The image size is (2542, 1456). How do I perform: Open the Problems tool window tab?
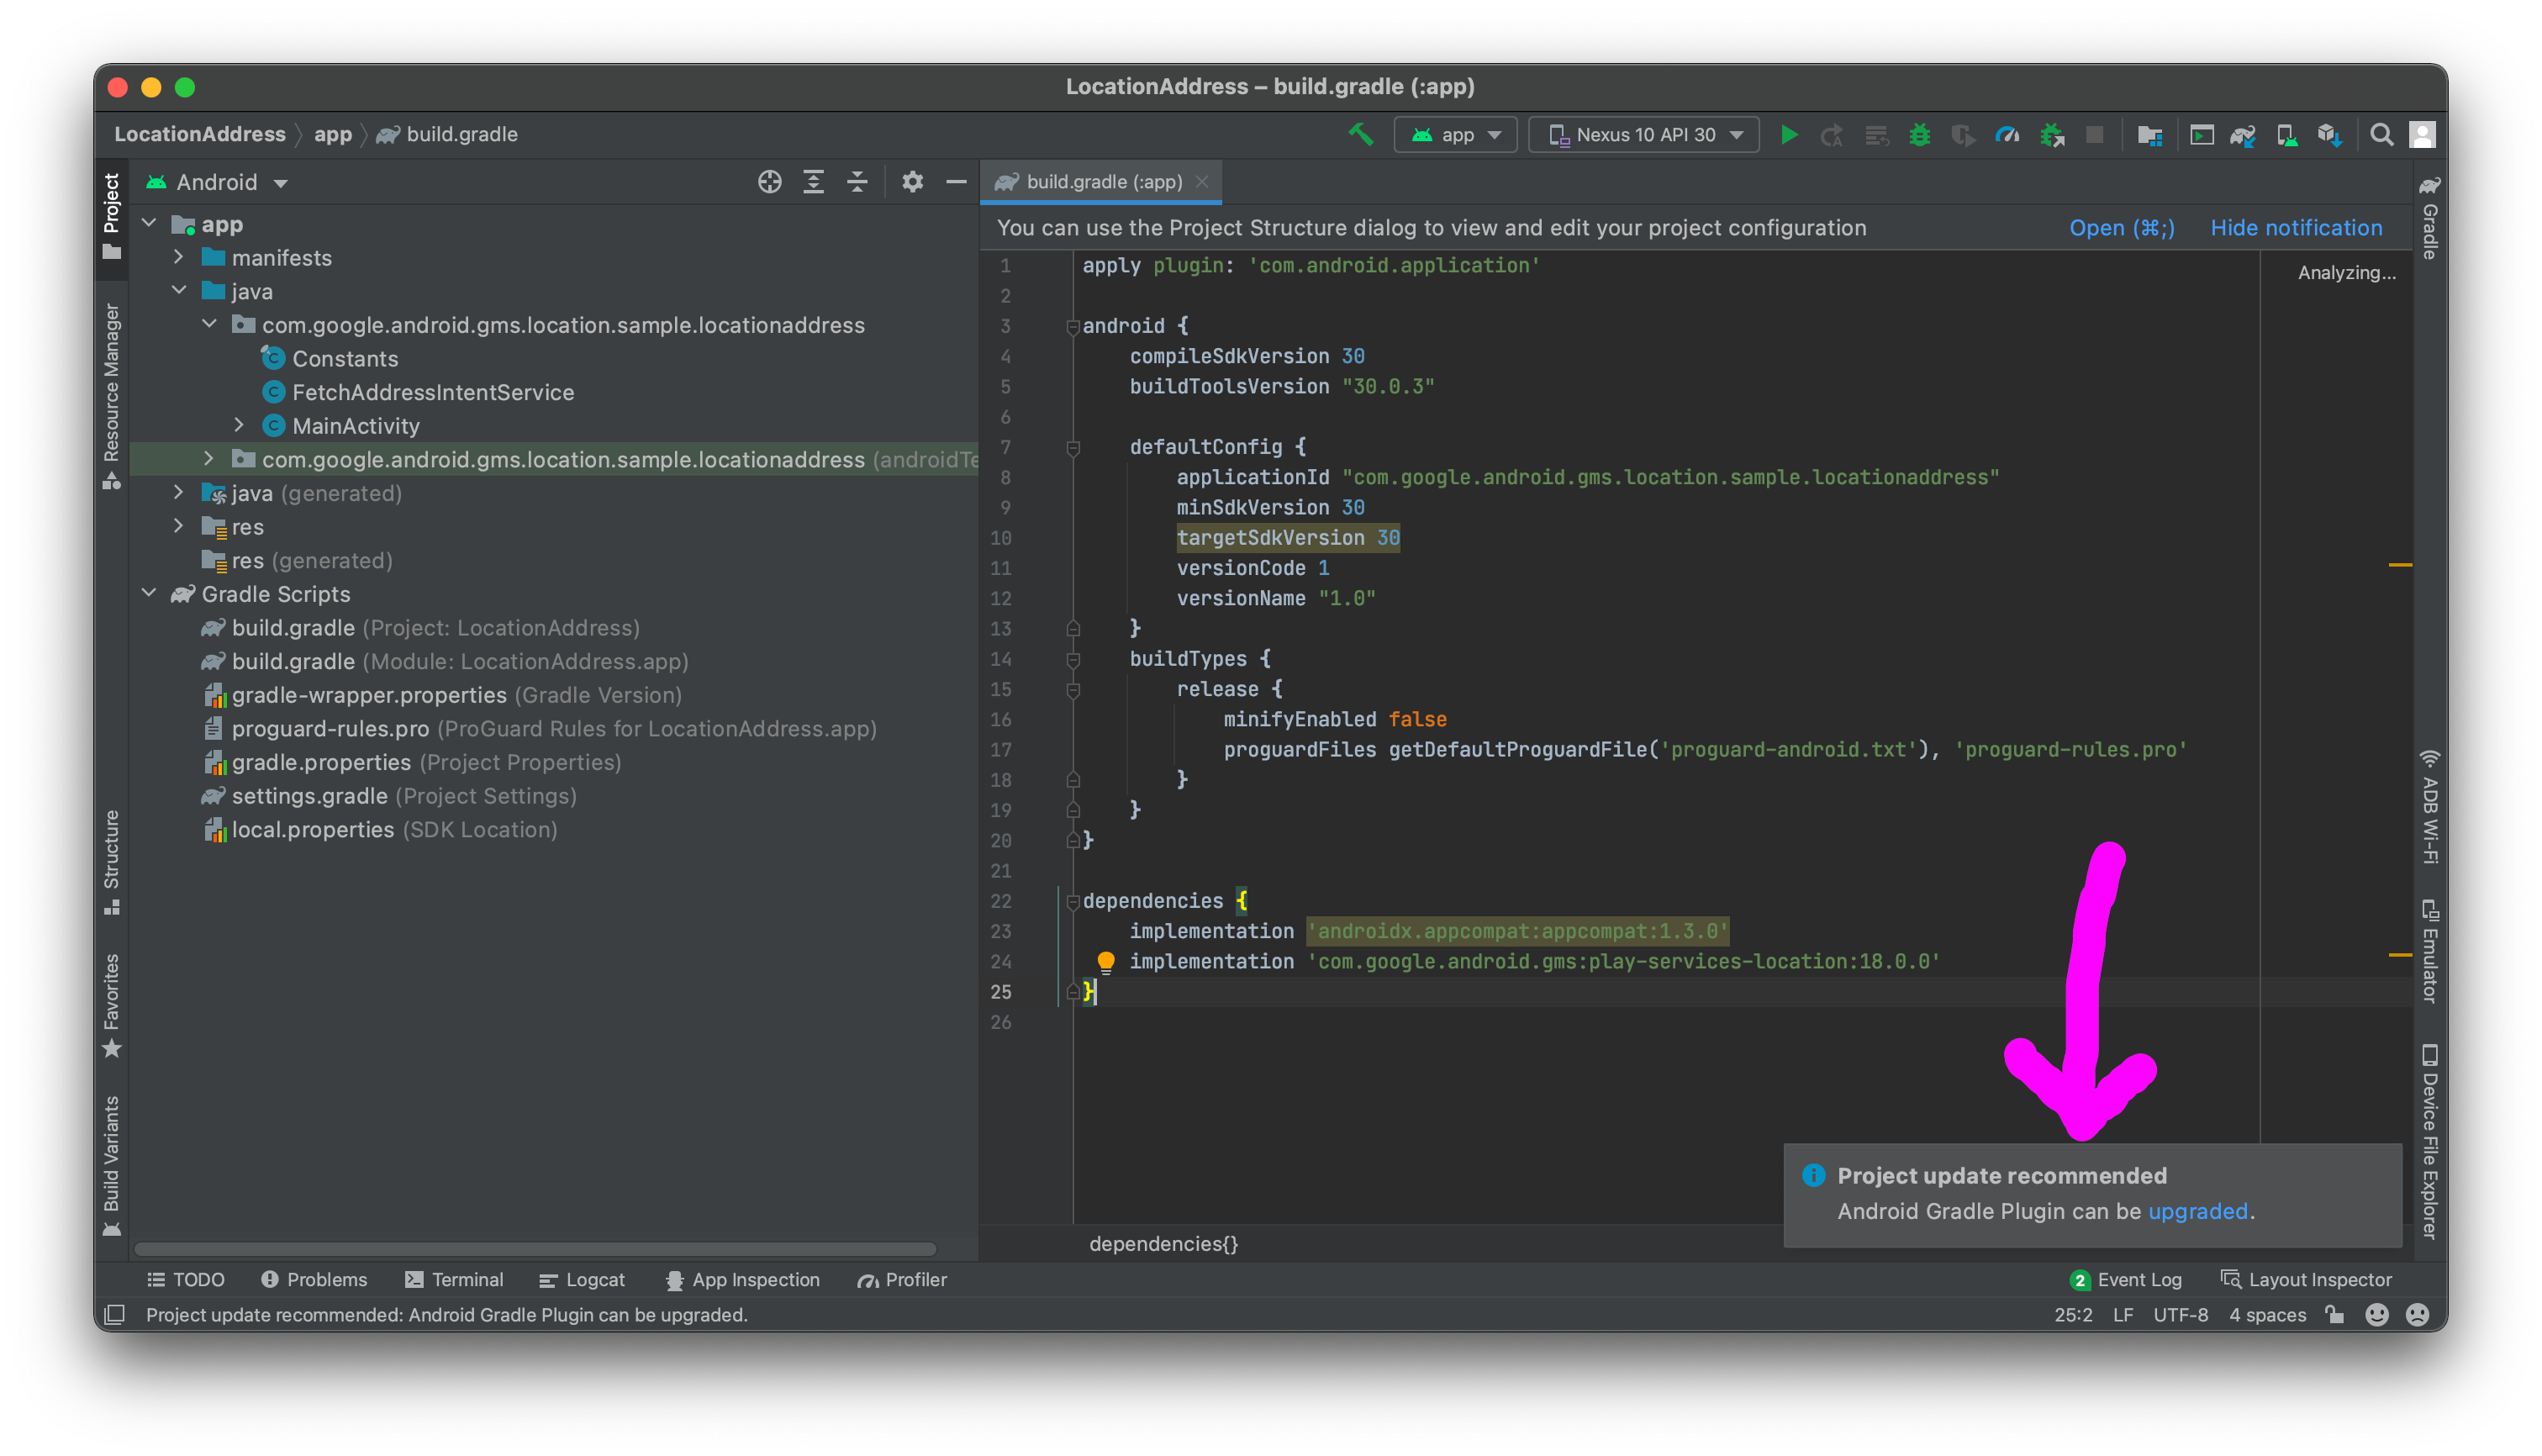[x=314, y=1280]
